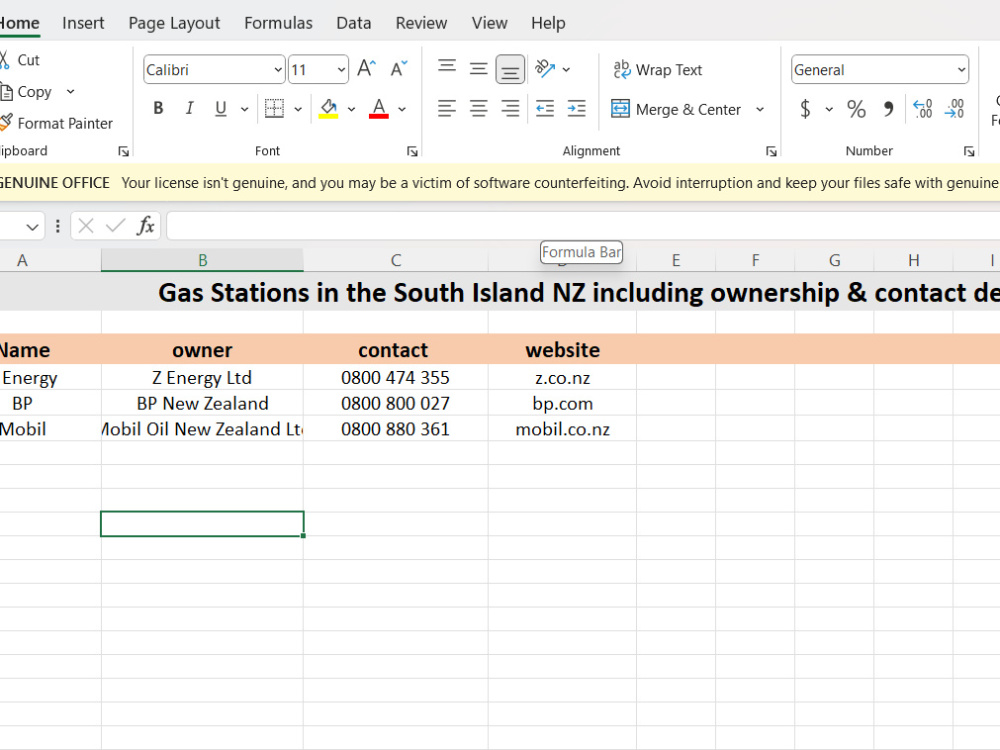Click the Decrease Indent icon
Image resolution: width=1000 pixels, height=750 pixels.
[x=545, y=108]
